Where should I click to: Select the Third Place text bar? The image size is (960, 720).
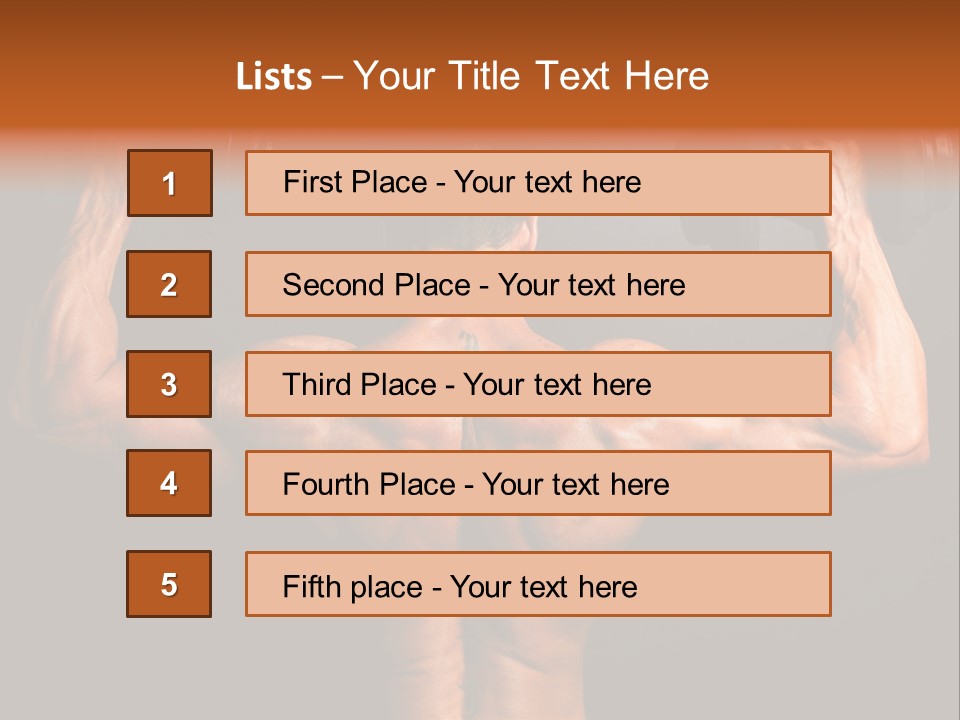(x=538, y=384)
